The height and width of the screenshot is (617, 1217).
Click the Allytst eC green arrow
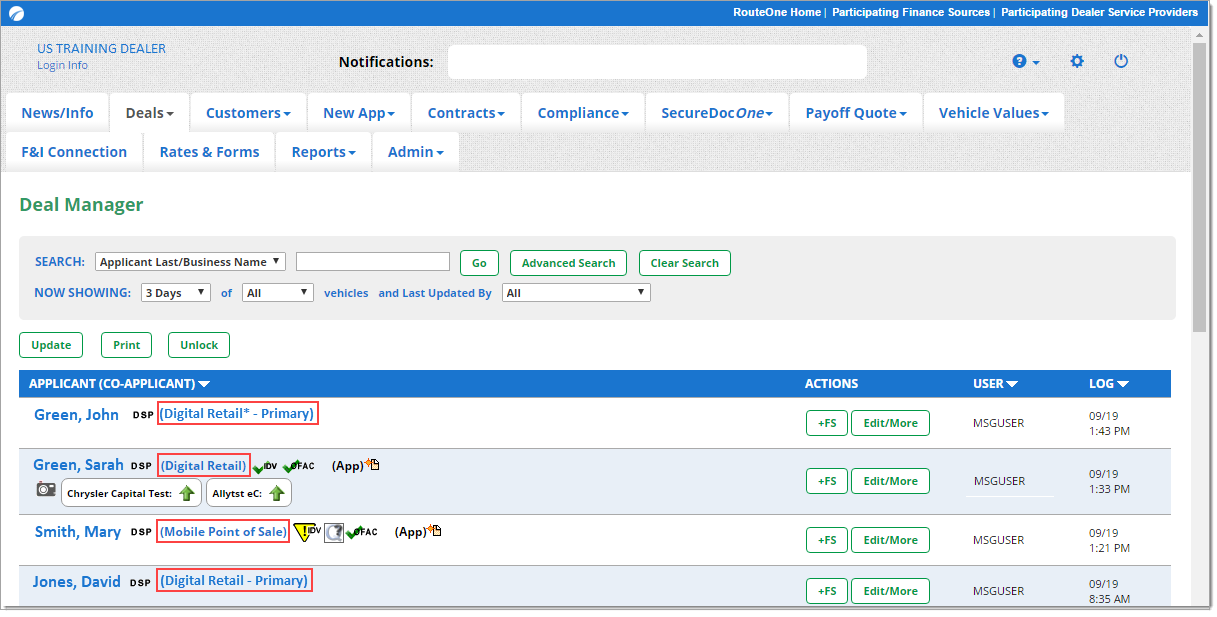tap(277, 493)
